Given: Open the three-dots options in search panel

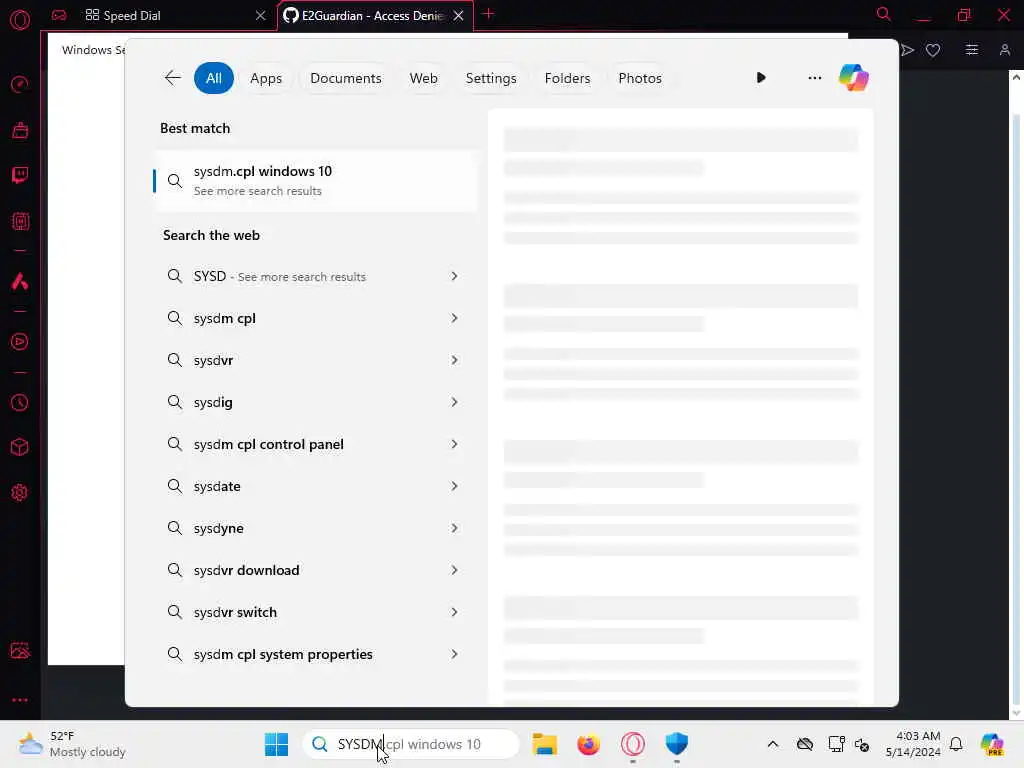Looking at the screenshot, I should (x=814, y=78).
